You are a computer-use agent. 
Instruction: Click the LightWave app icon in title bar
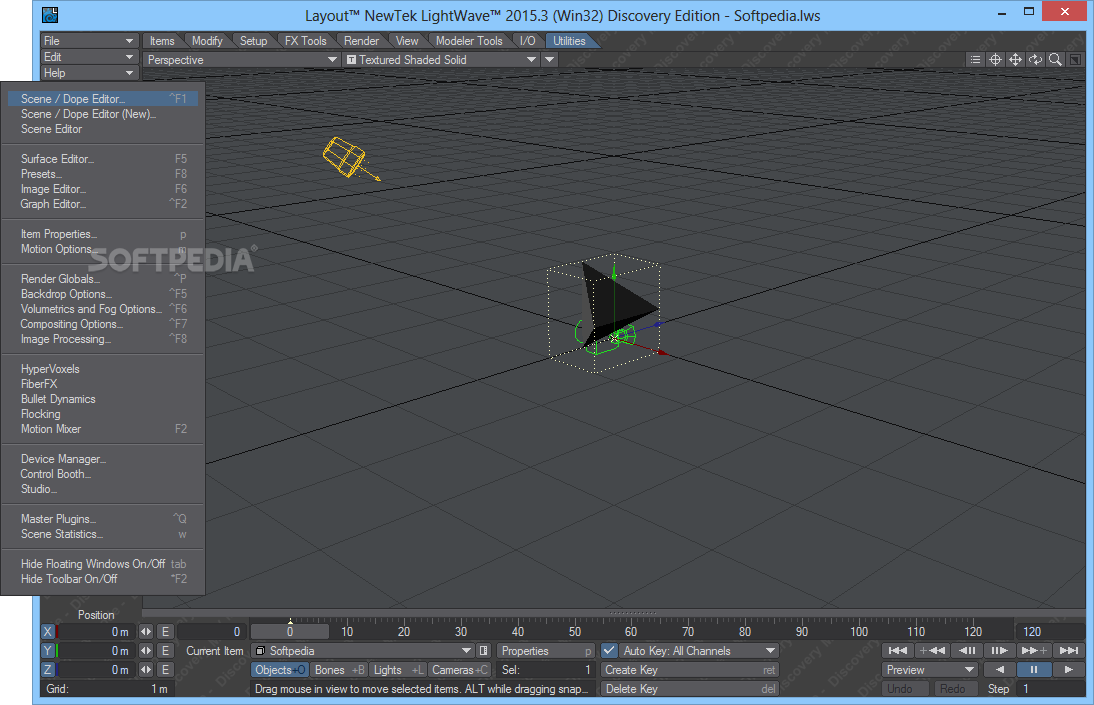point(50,15)
